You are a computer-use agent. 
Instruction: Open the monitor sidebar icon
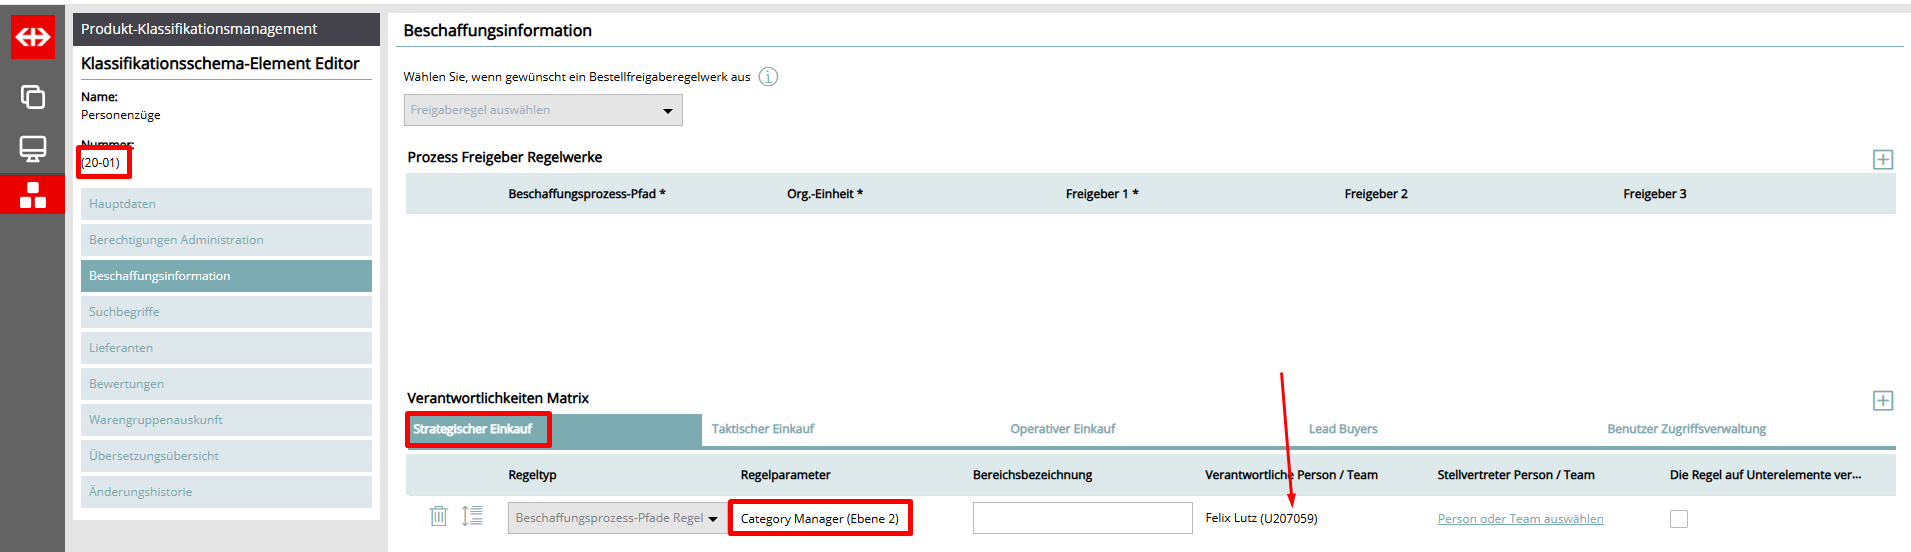click(x=33, y=149)
